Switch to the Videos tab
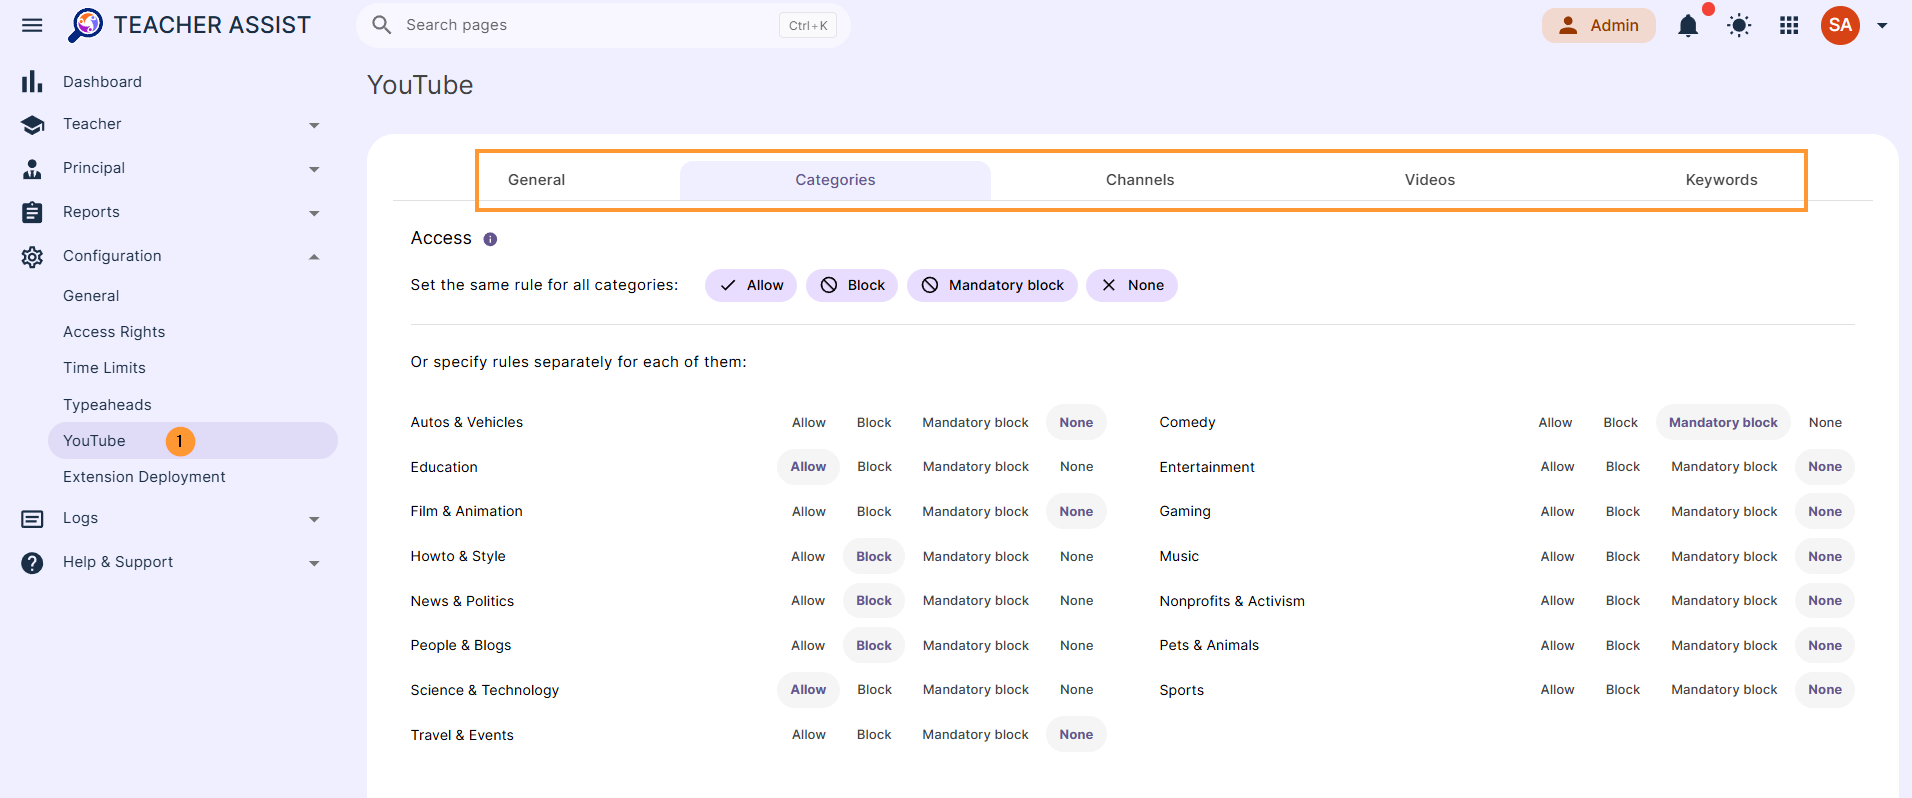The height and width of the screenshot is (798, 1912). 1430,180
